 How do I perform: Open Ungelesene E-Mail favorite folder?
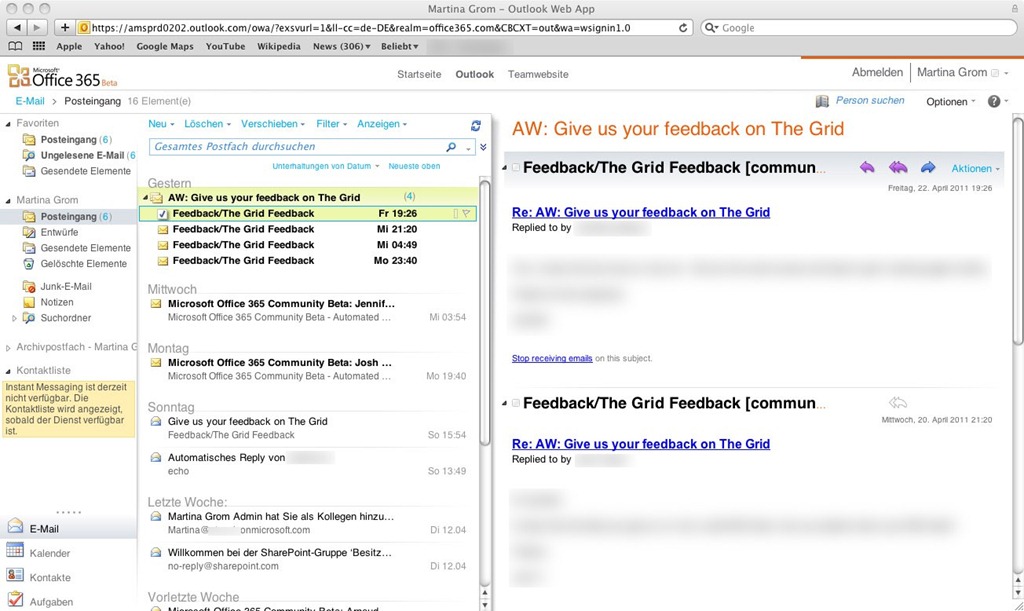coord(82,155)
